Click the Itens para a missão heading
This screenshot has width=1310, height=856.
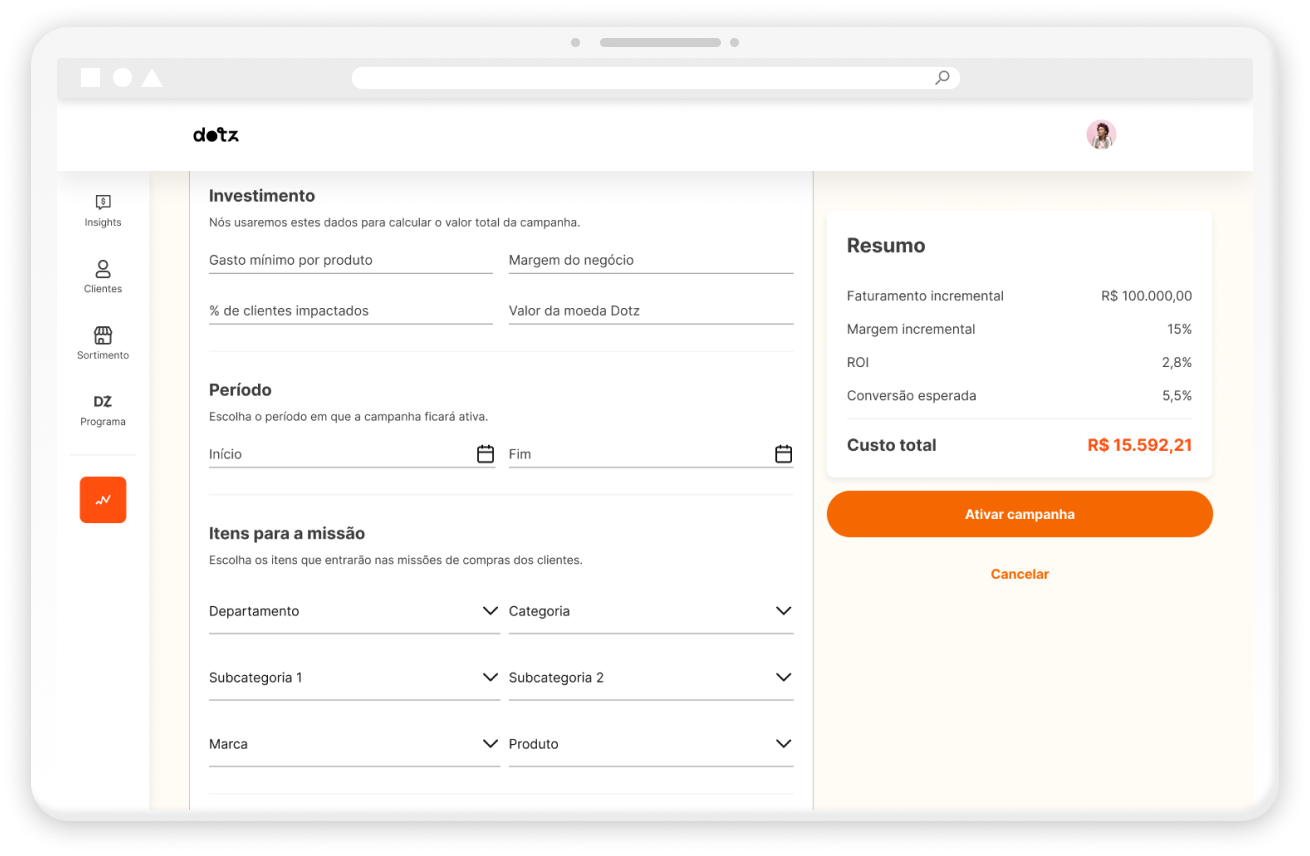[287, 534]
